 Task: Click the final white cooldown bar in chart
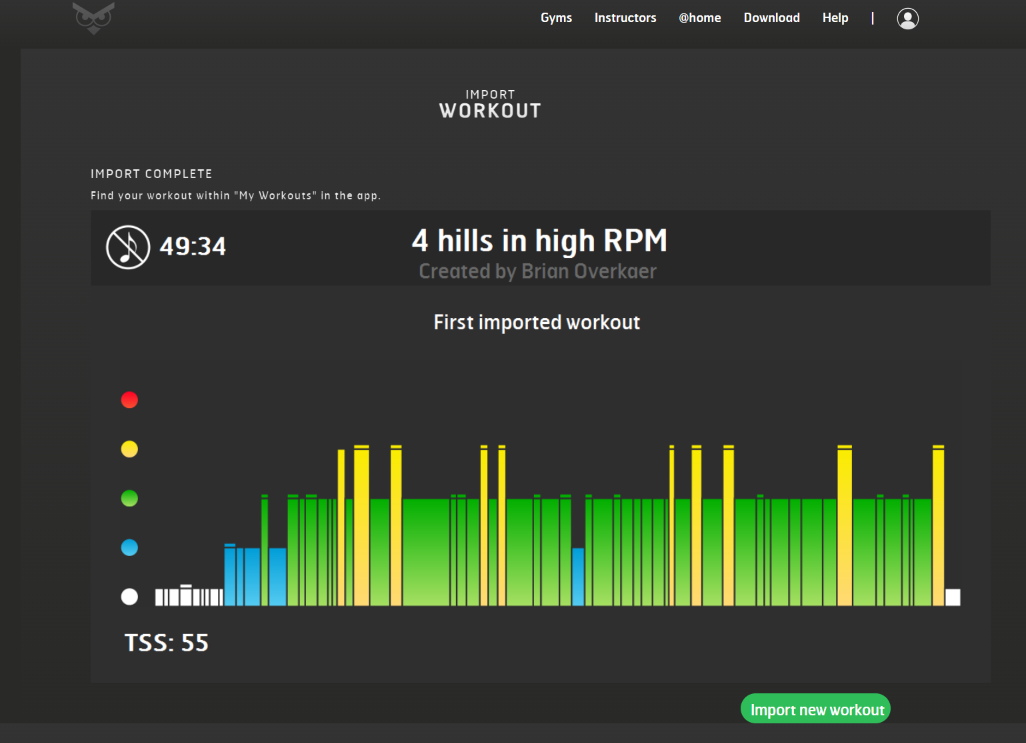(x=952, y=597)
